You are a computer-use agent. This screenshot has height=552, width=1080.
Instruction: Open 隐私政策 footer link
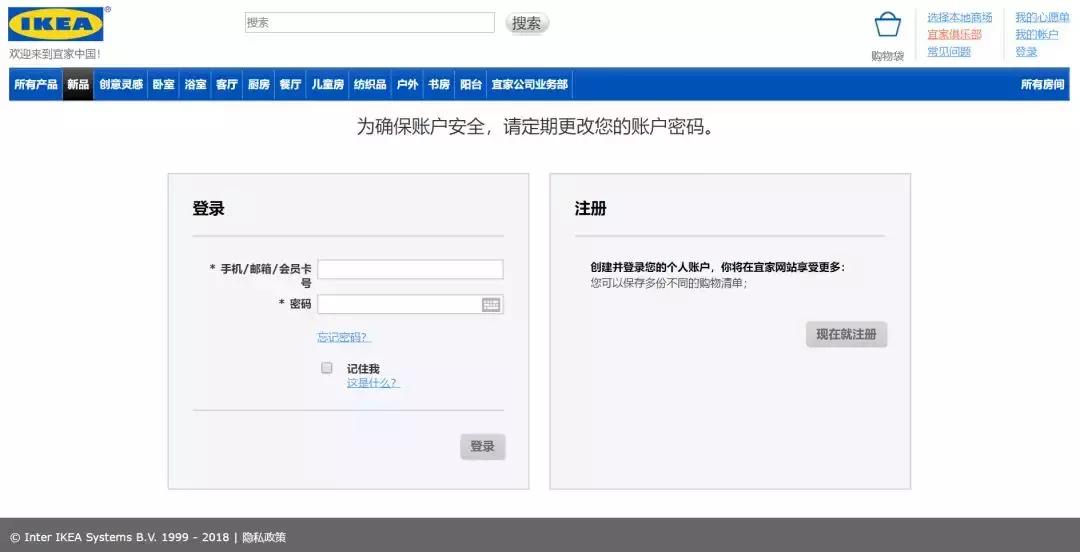[264, 538]
